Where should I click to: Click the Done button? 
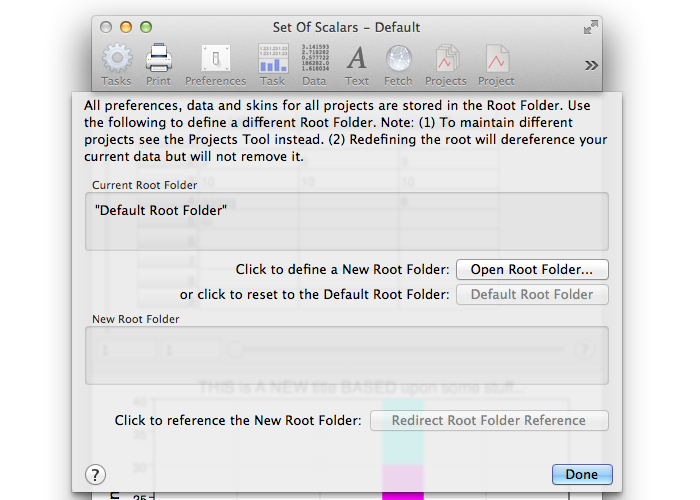(582, 474)
